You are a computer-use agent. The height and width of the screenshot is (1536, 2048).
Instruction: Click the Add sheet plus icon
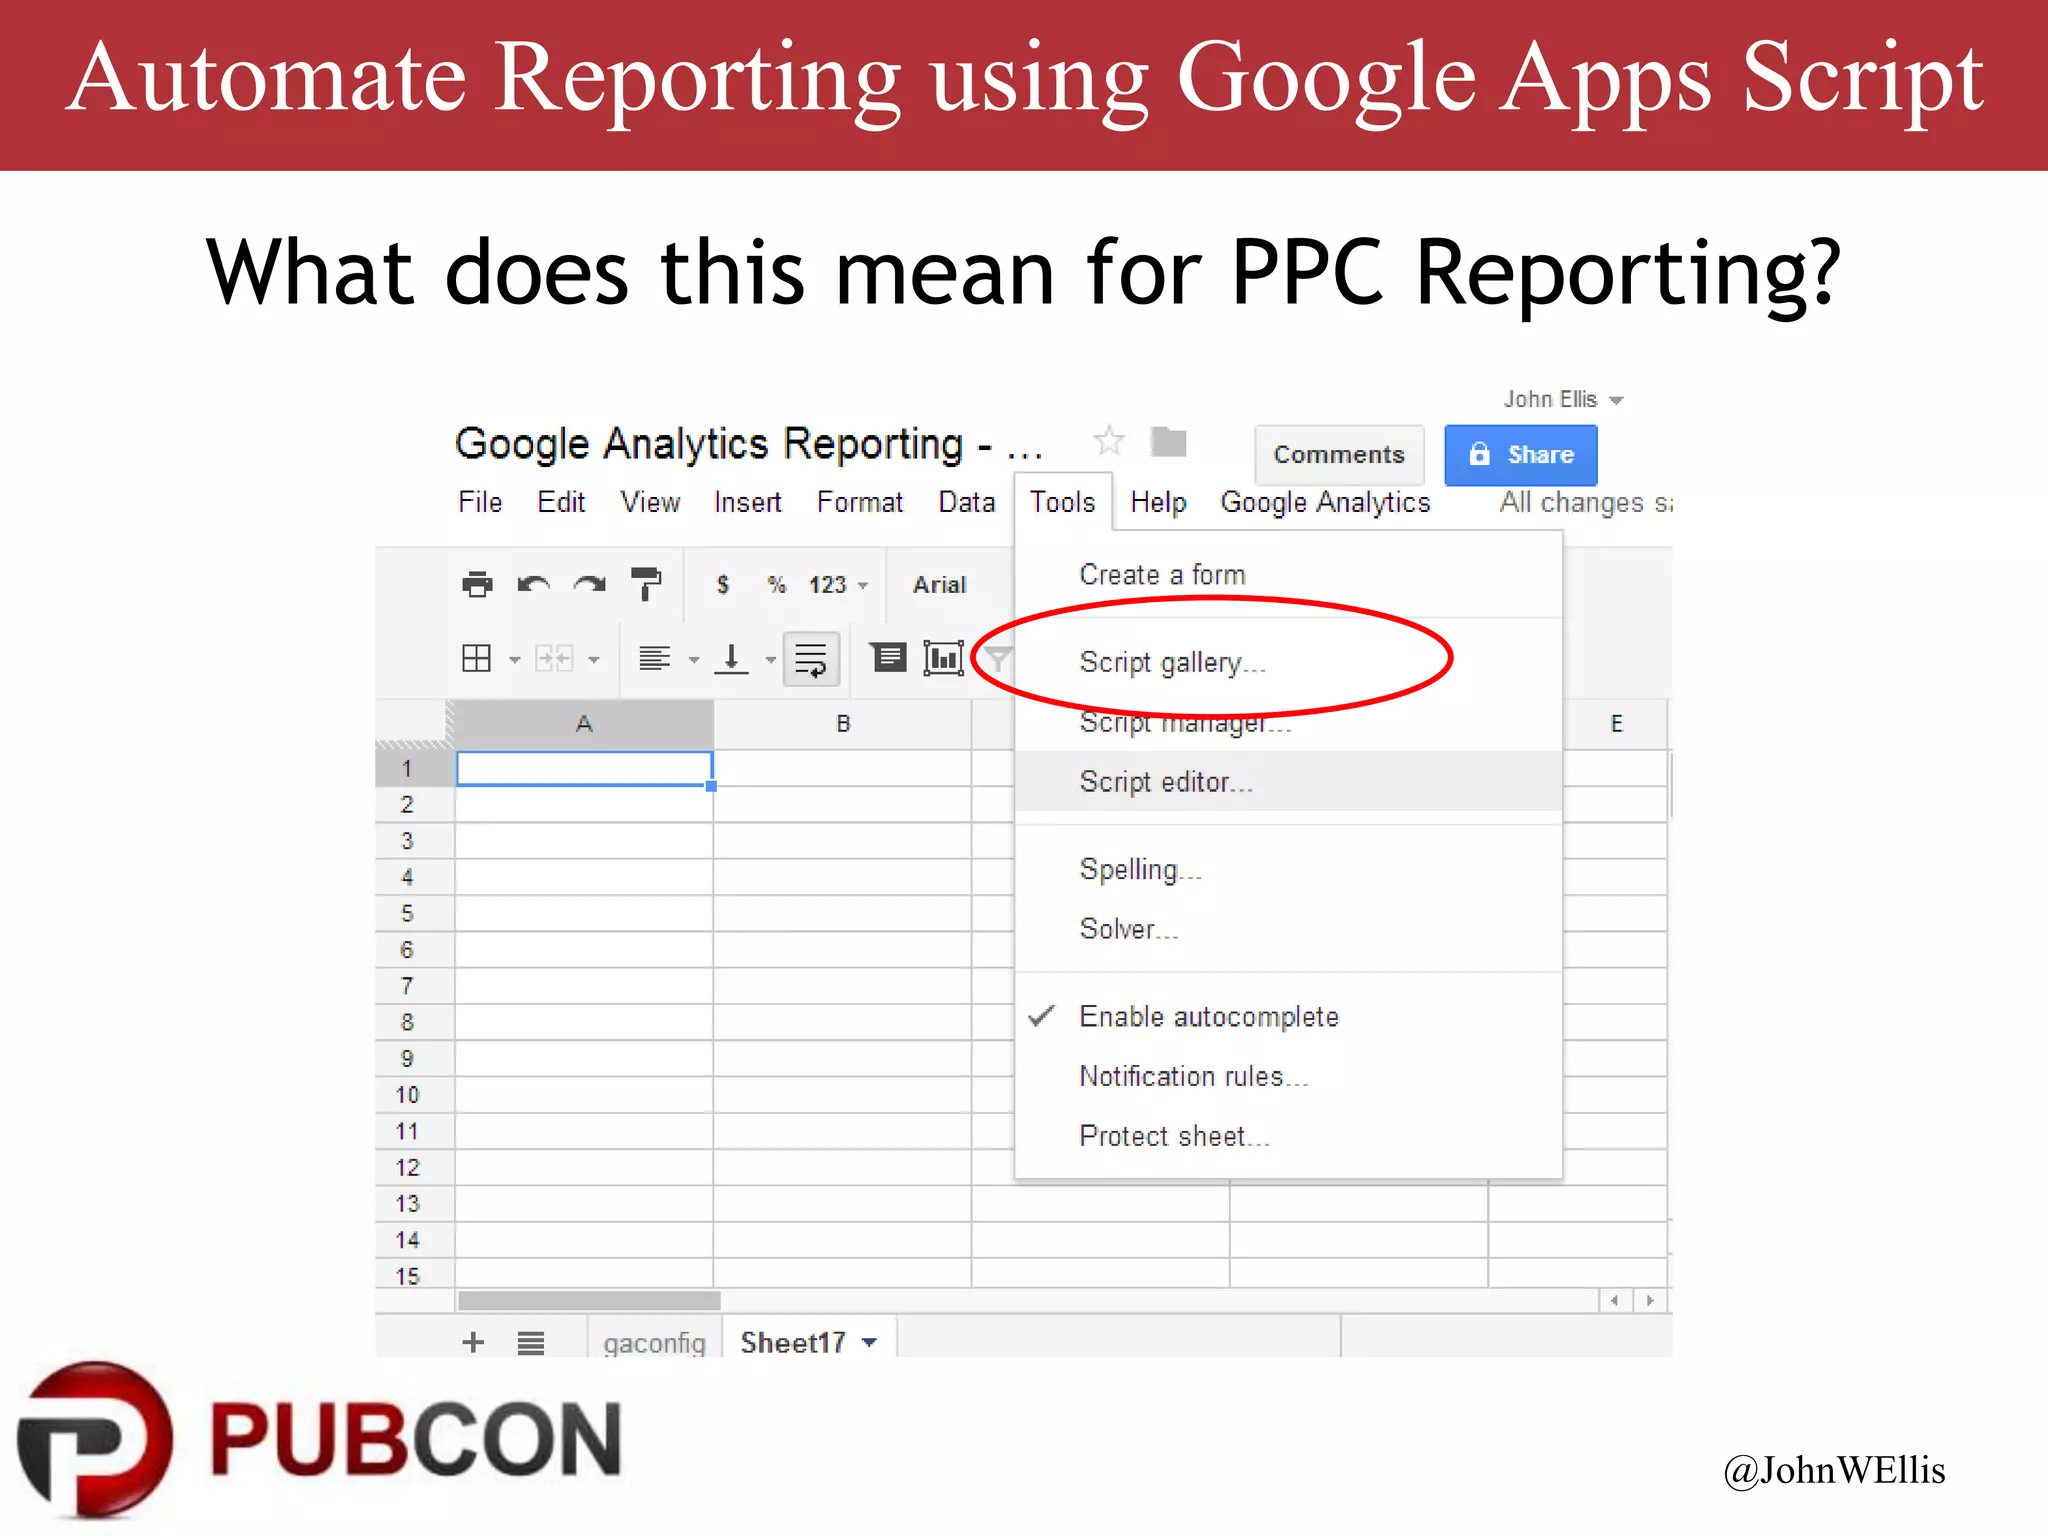[473, 1342]
